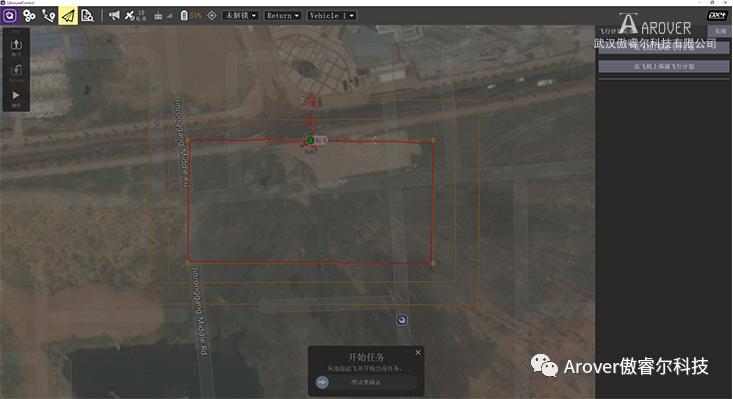This screenshot has width=733, height=399.
Task: Close the 开始任务 confirmation popup
Action: click(x=418, y=352)
